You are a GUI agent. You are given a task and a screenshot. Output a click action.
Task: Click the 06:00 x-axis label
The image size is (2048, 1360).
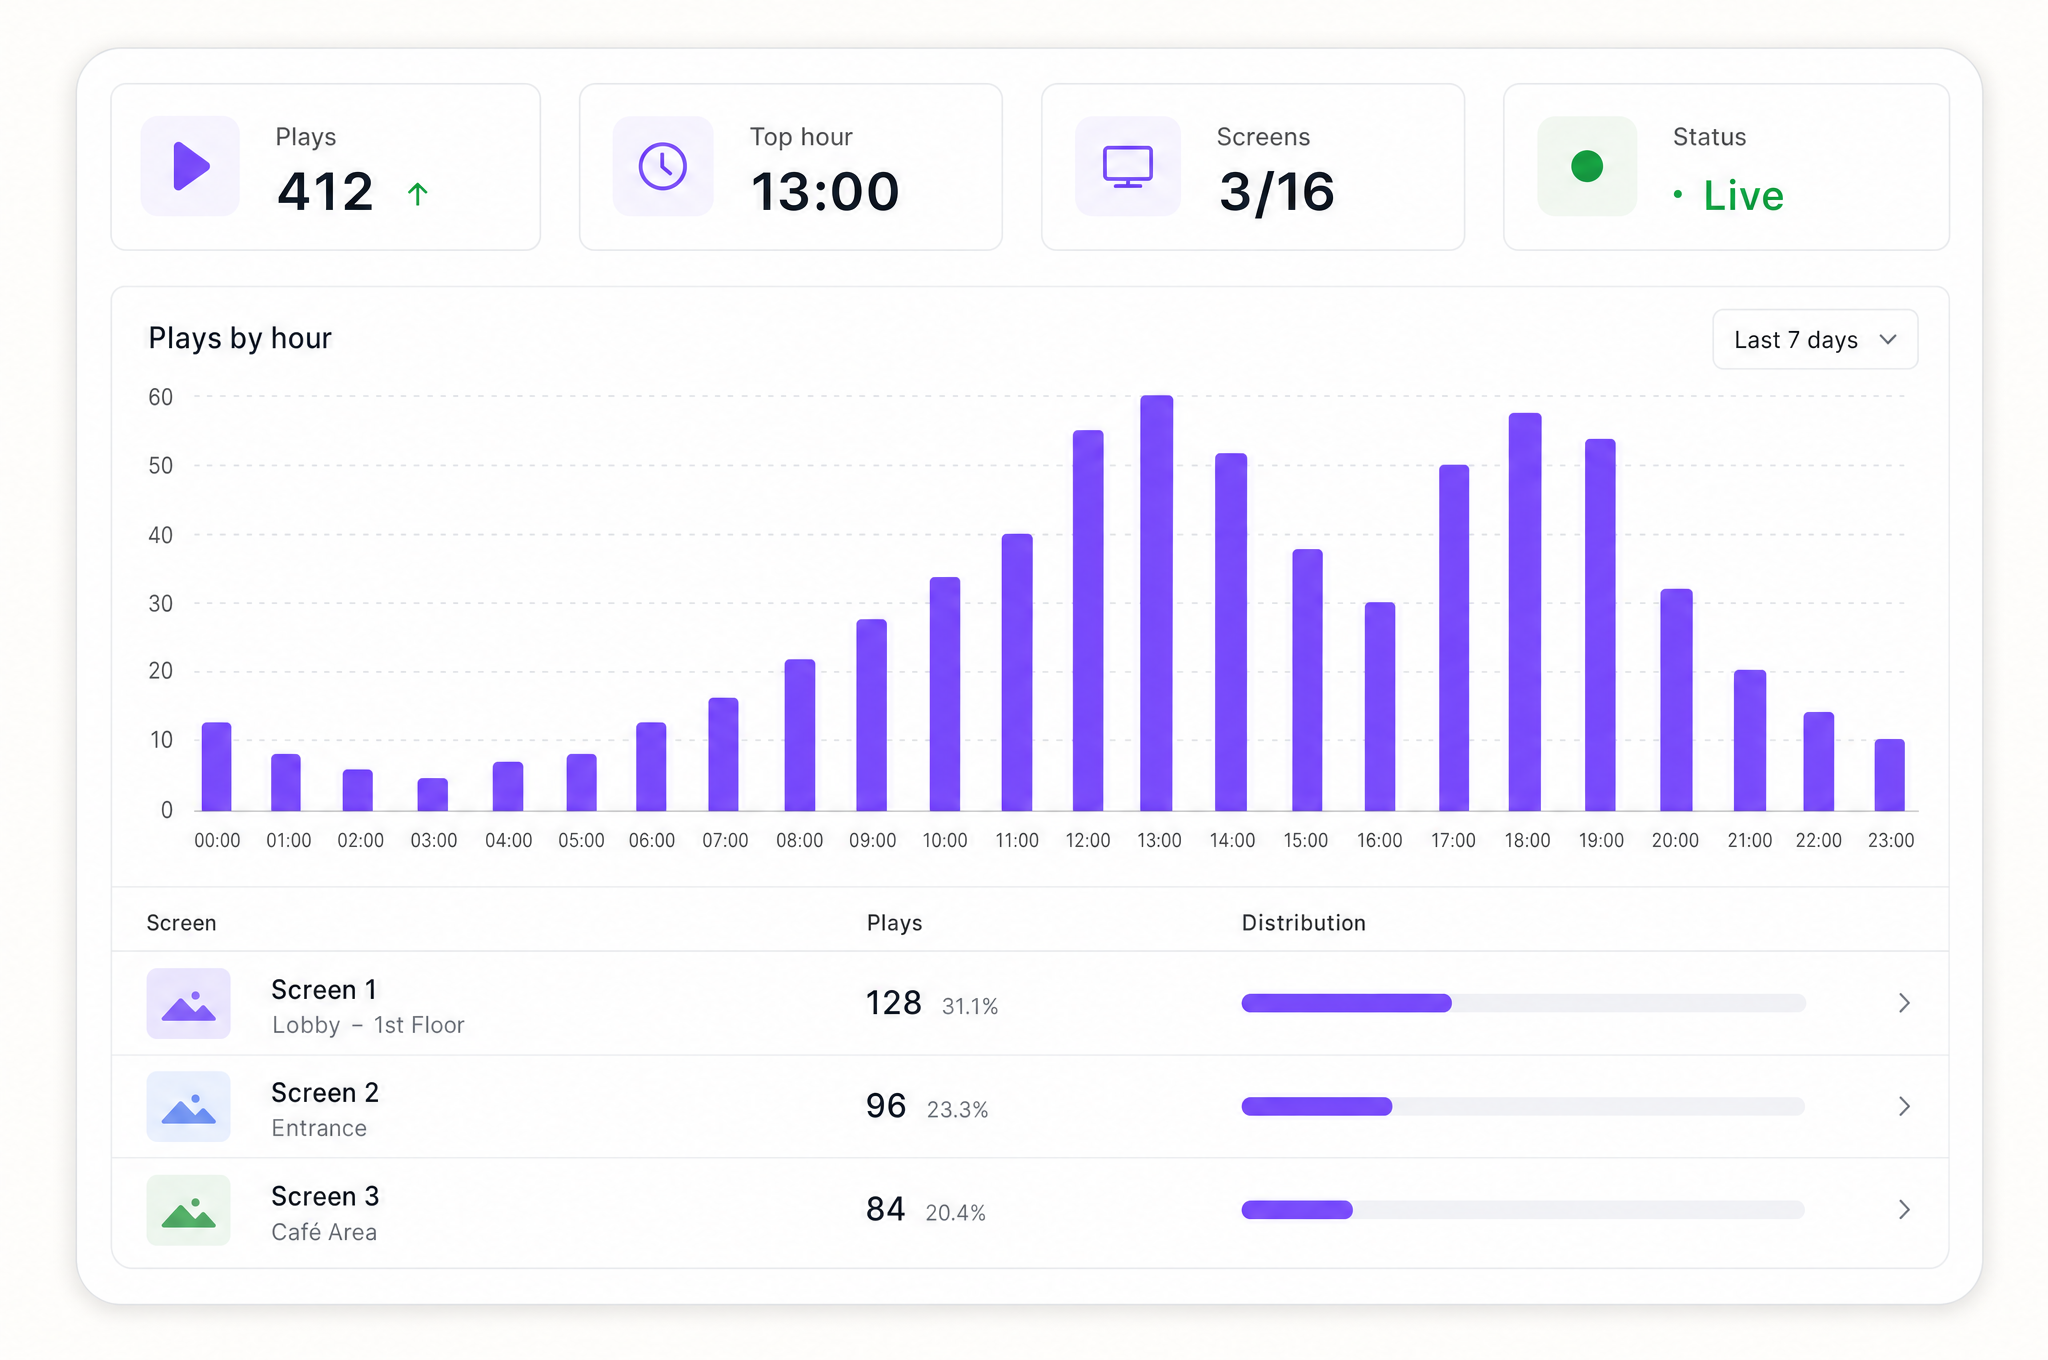coord(652,841)
